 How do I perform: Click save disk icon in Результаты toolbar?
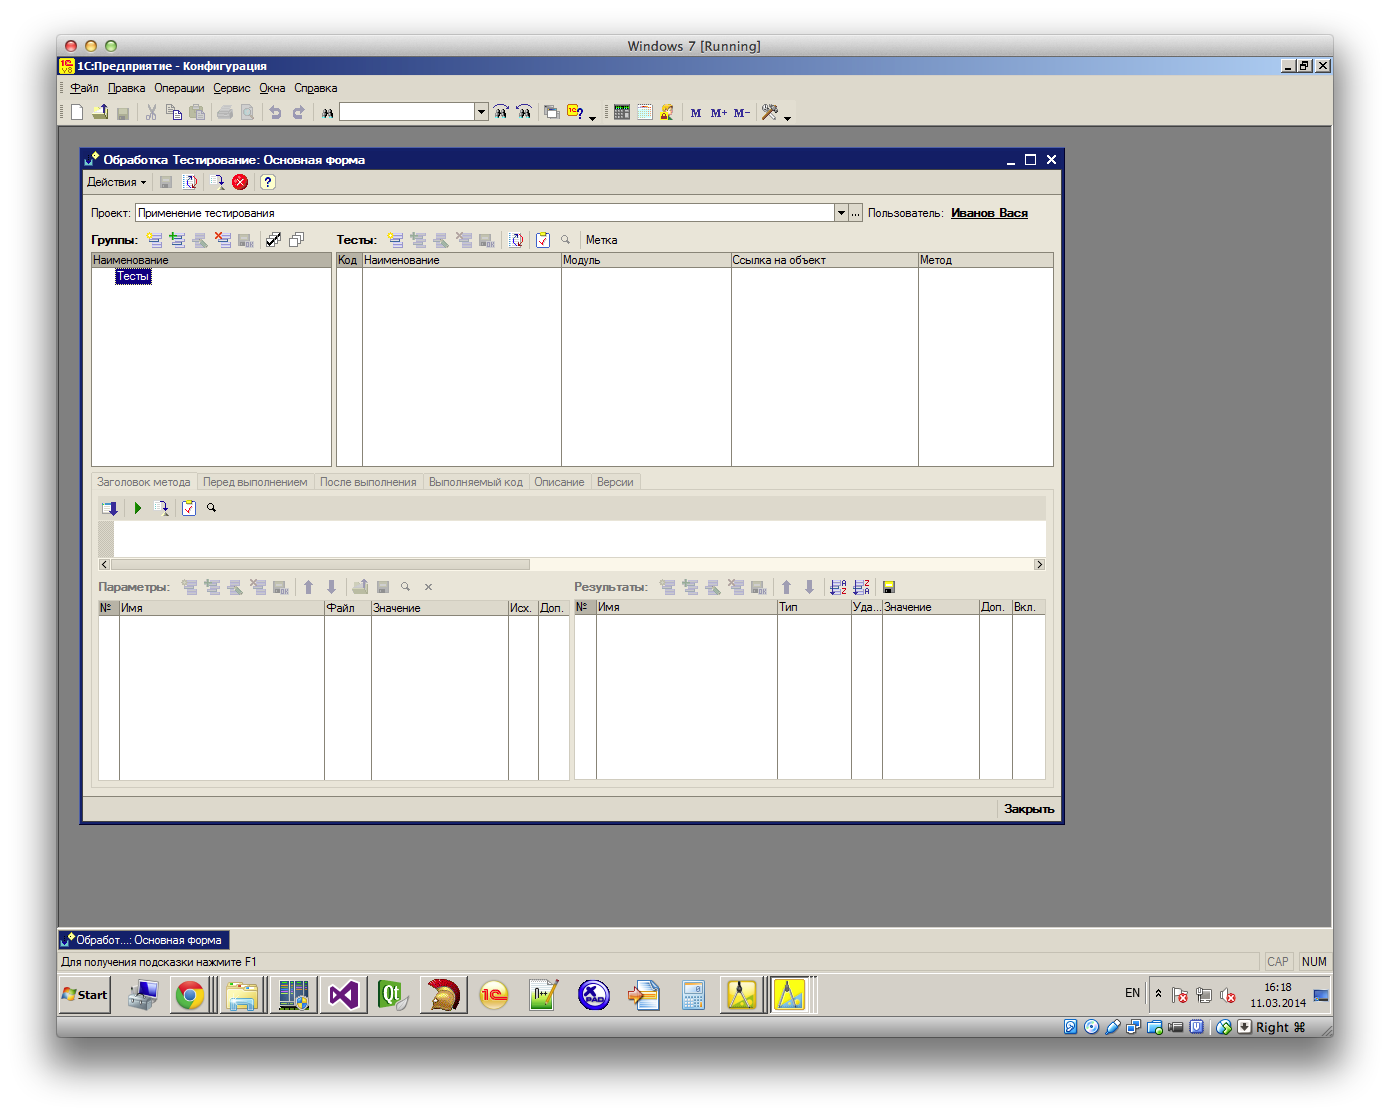pyautogui.click(x=888, y=587)
